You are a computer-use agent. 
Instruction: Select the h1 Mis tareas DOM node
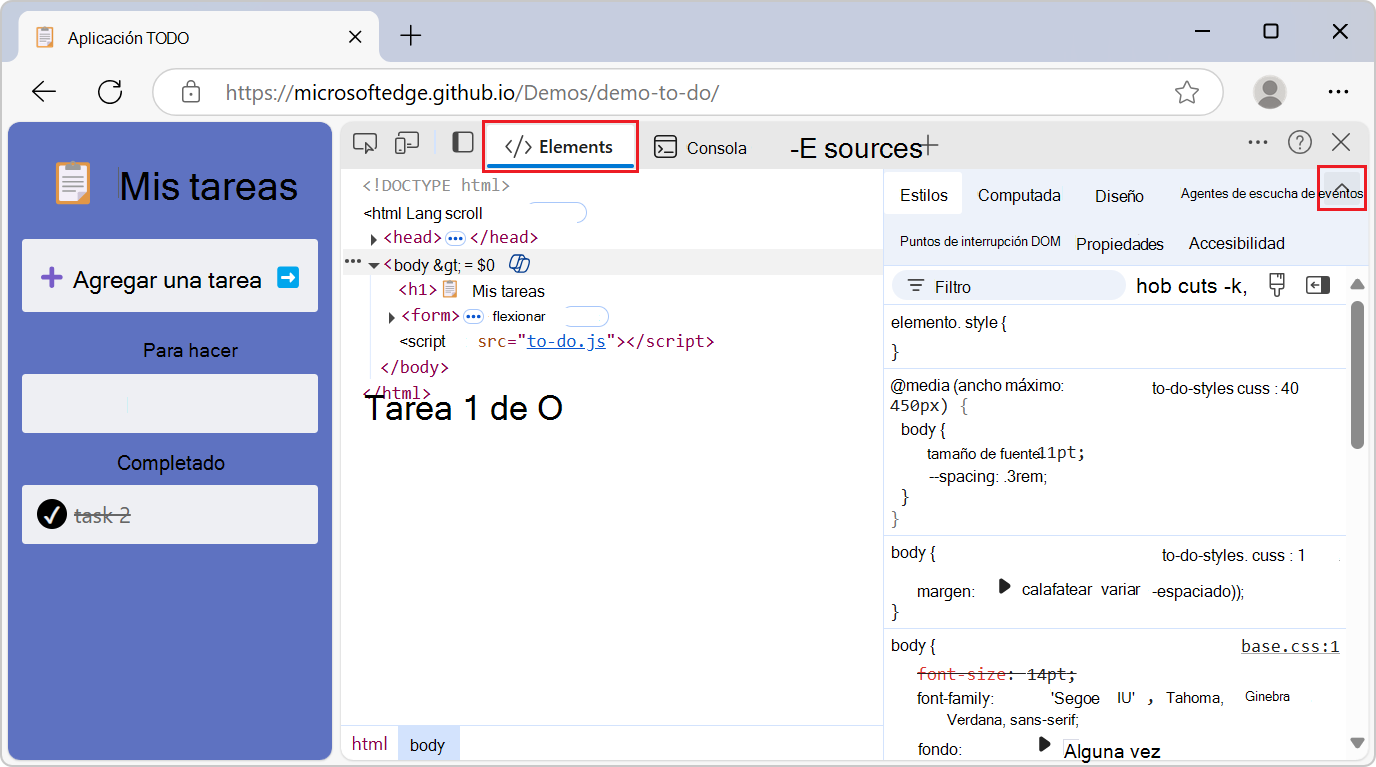[x=471, y=291]
